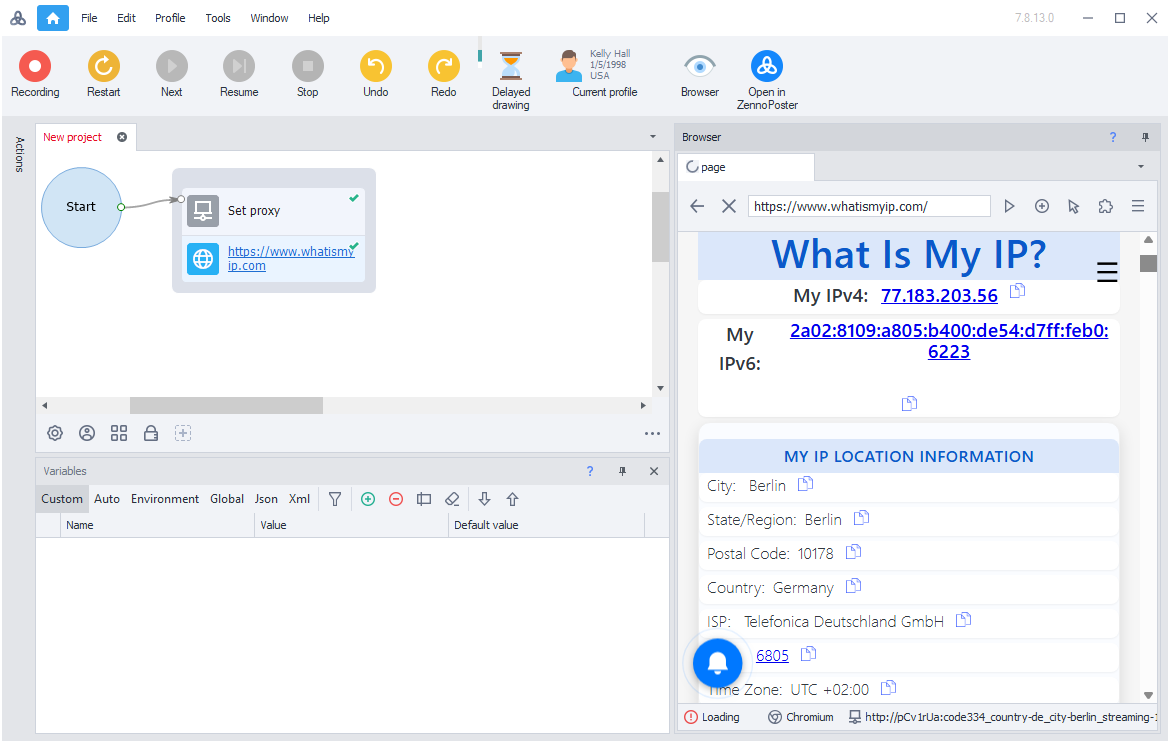Start Recording with the red button

point(34,74)
